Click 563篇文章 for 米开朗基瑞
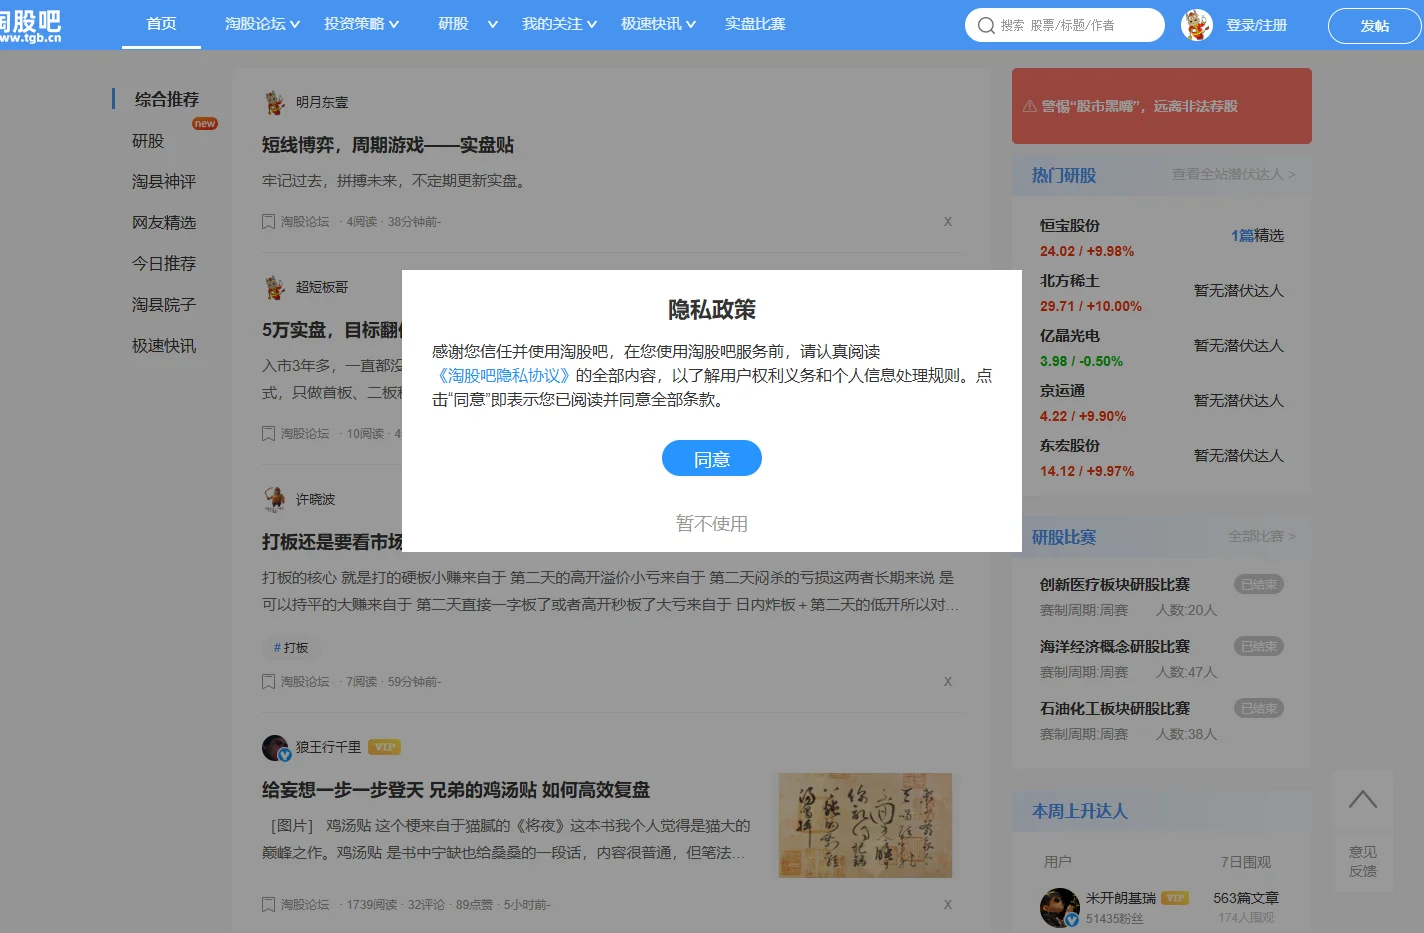The width and height of the screenshot is (1424, 933). point(1246,898)
